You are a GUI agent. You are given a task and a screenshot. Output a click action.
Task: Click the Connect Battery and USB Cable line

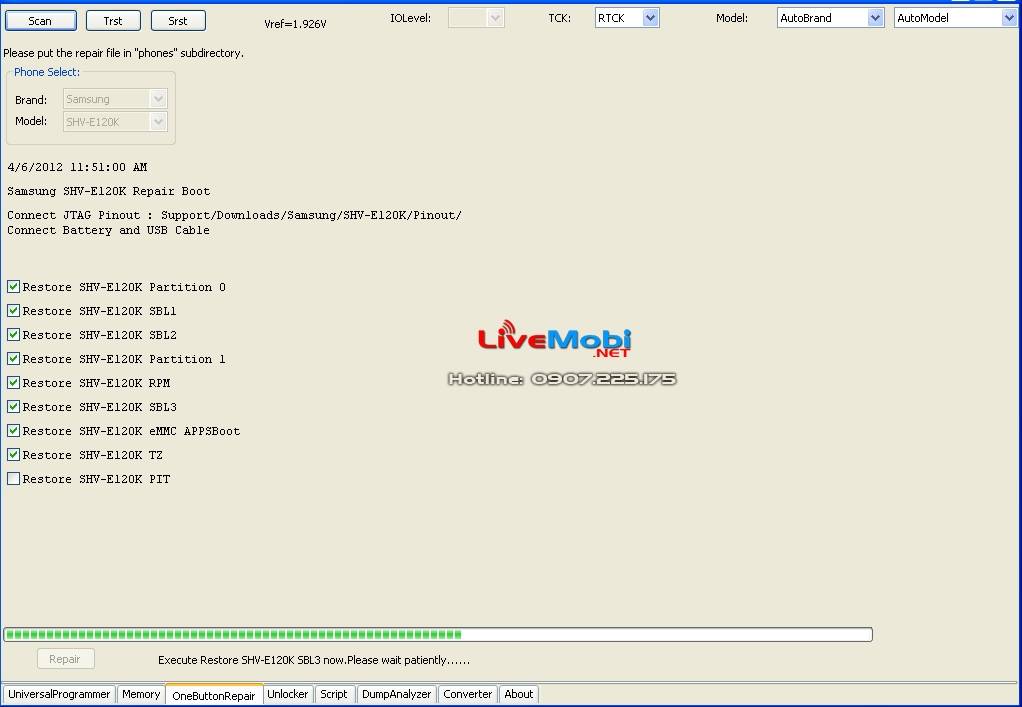coord(109,231)
